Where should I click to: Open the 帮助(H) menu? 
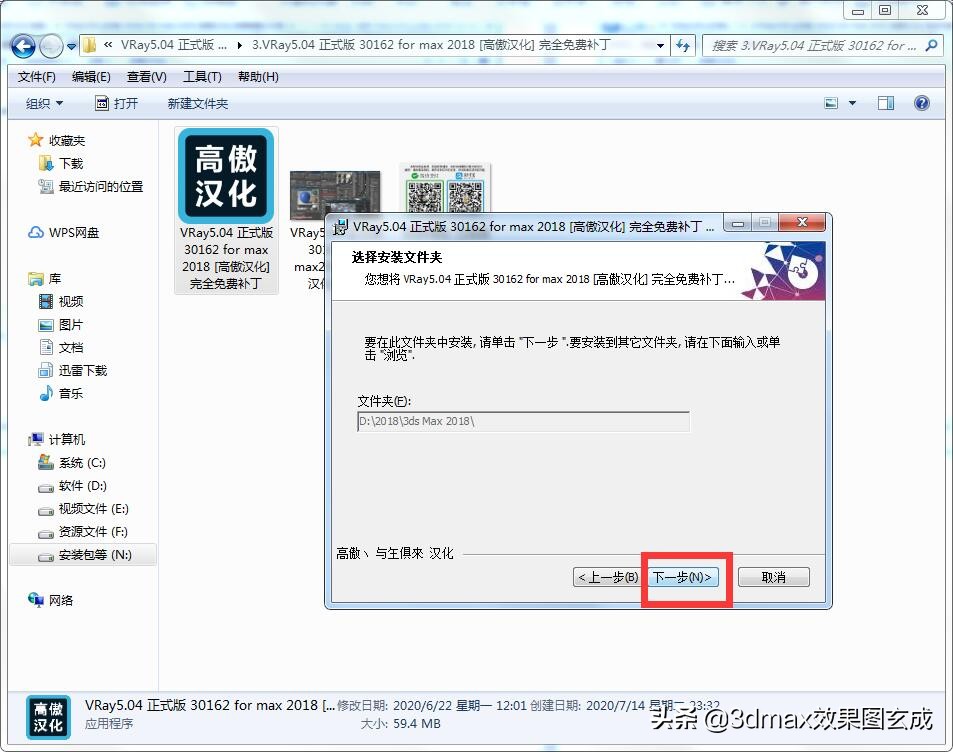[258, 77]
